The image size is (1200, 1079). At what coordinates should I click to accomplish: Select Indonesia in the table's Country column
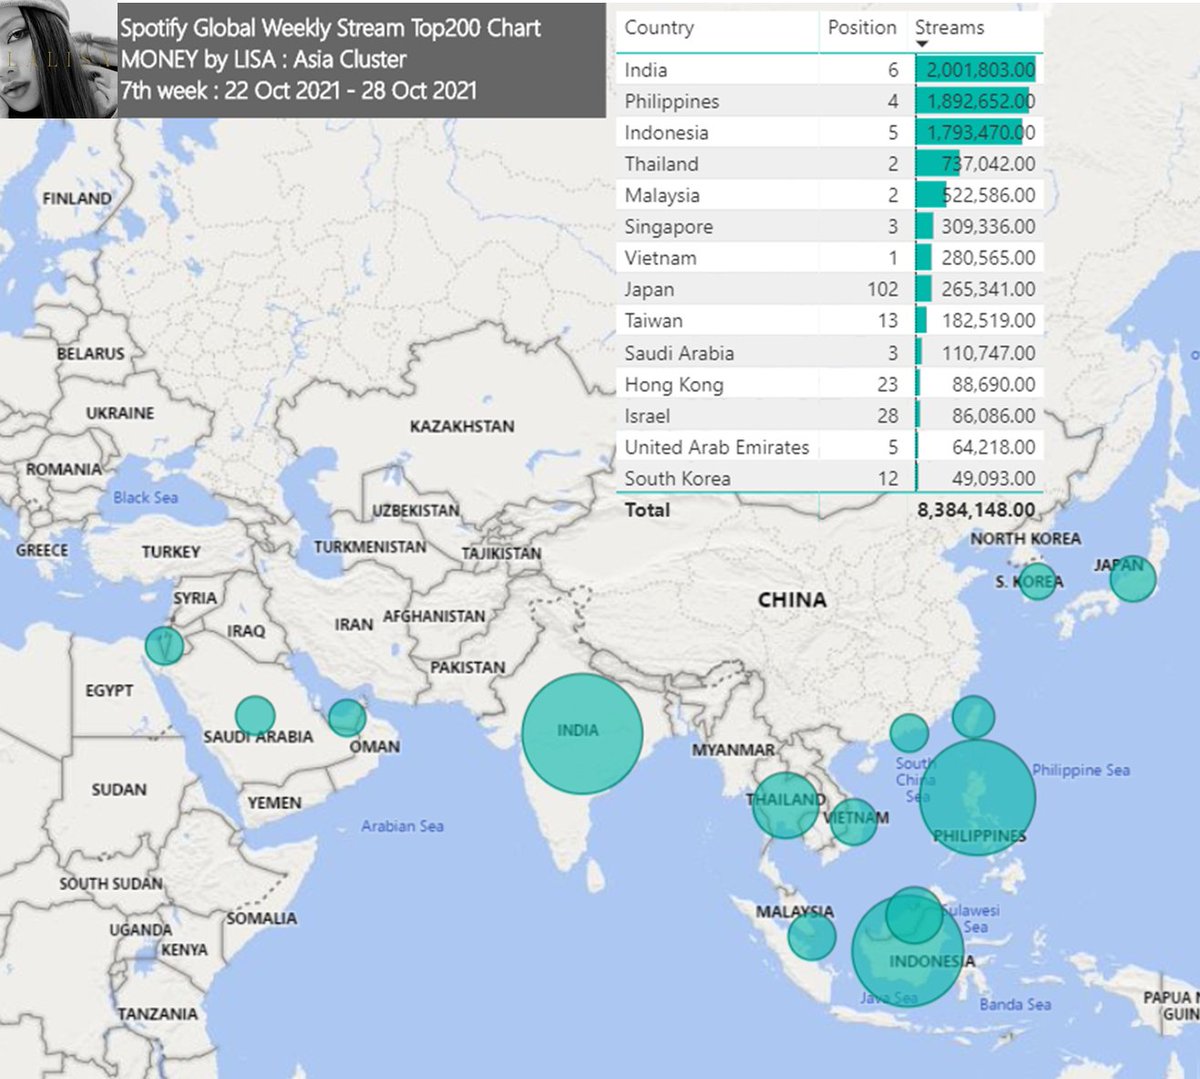point(666,133)
